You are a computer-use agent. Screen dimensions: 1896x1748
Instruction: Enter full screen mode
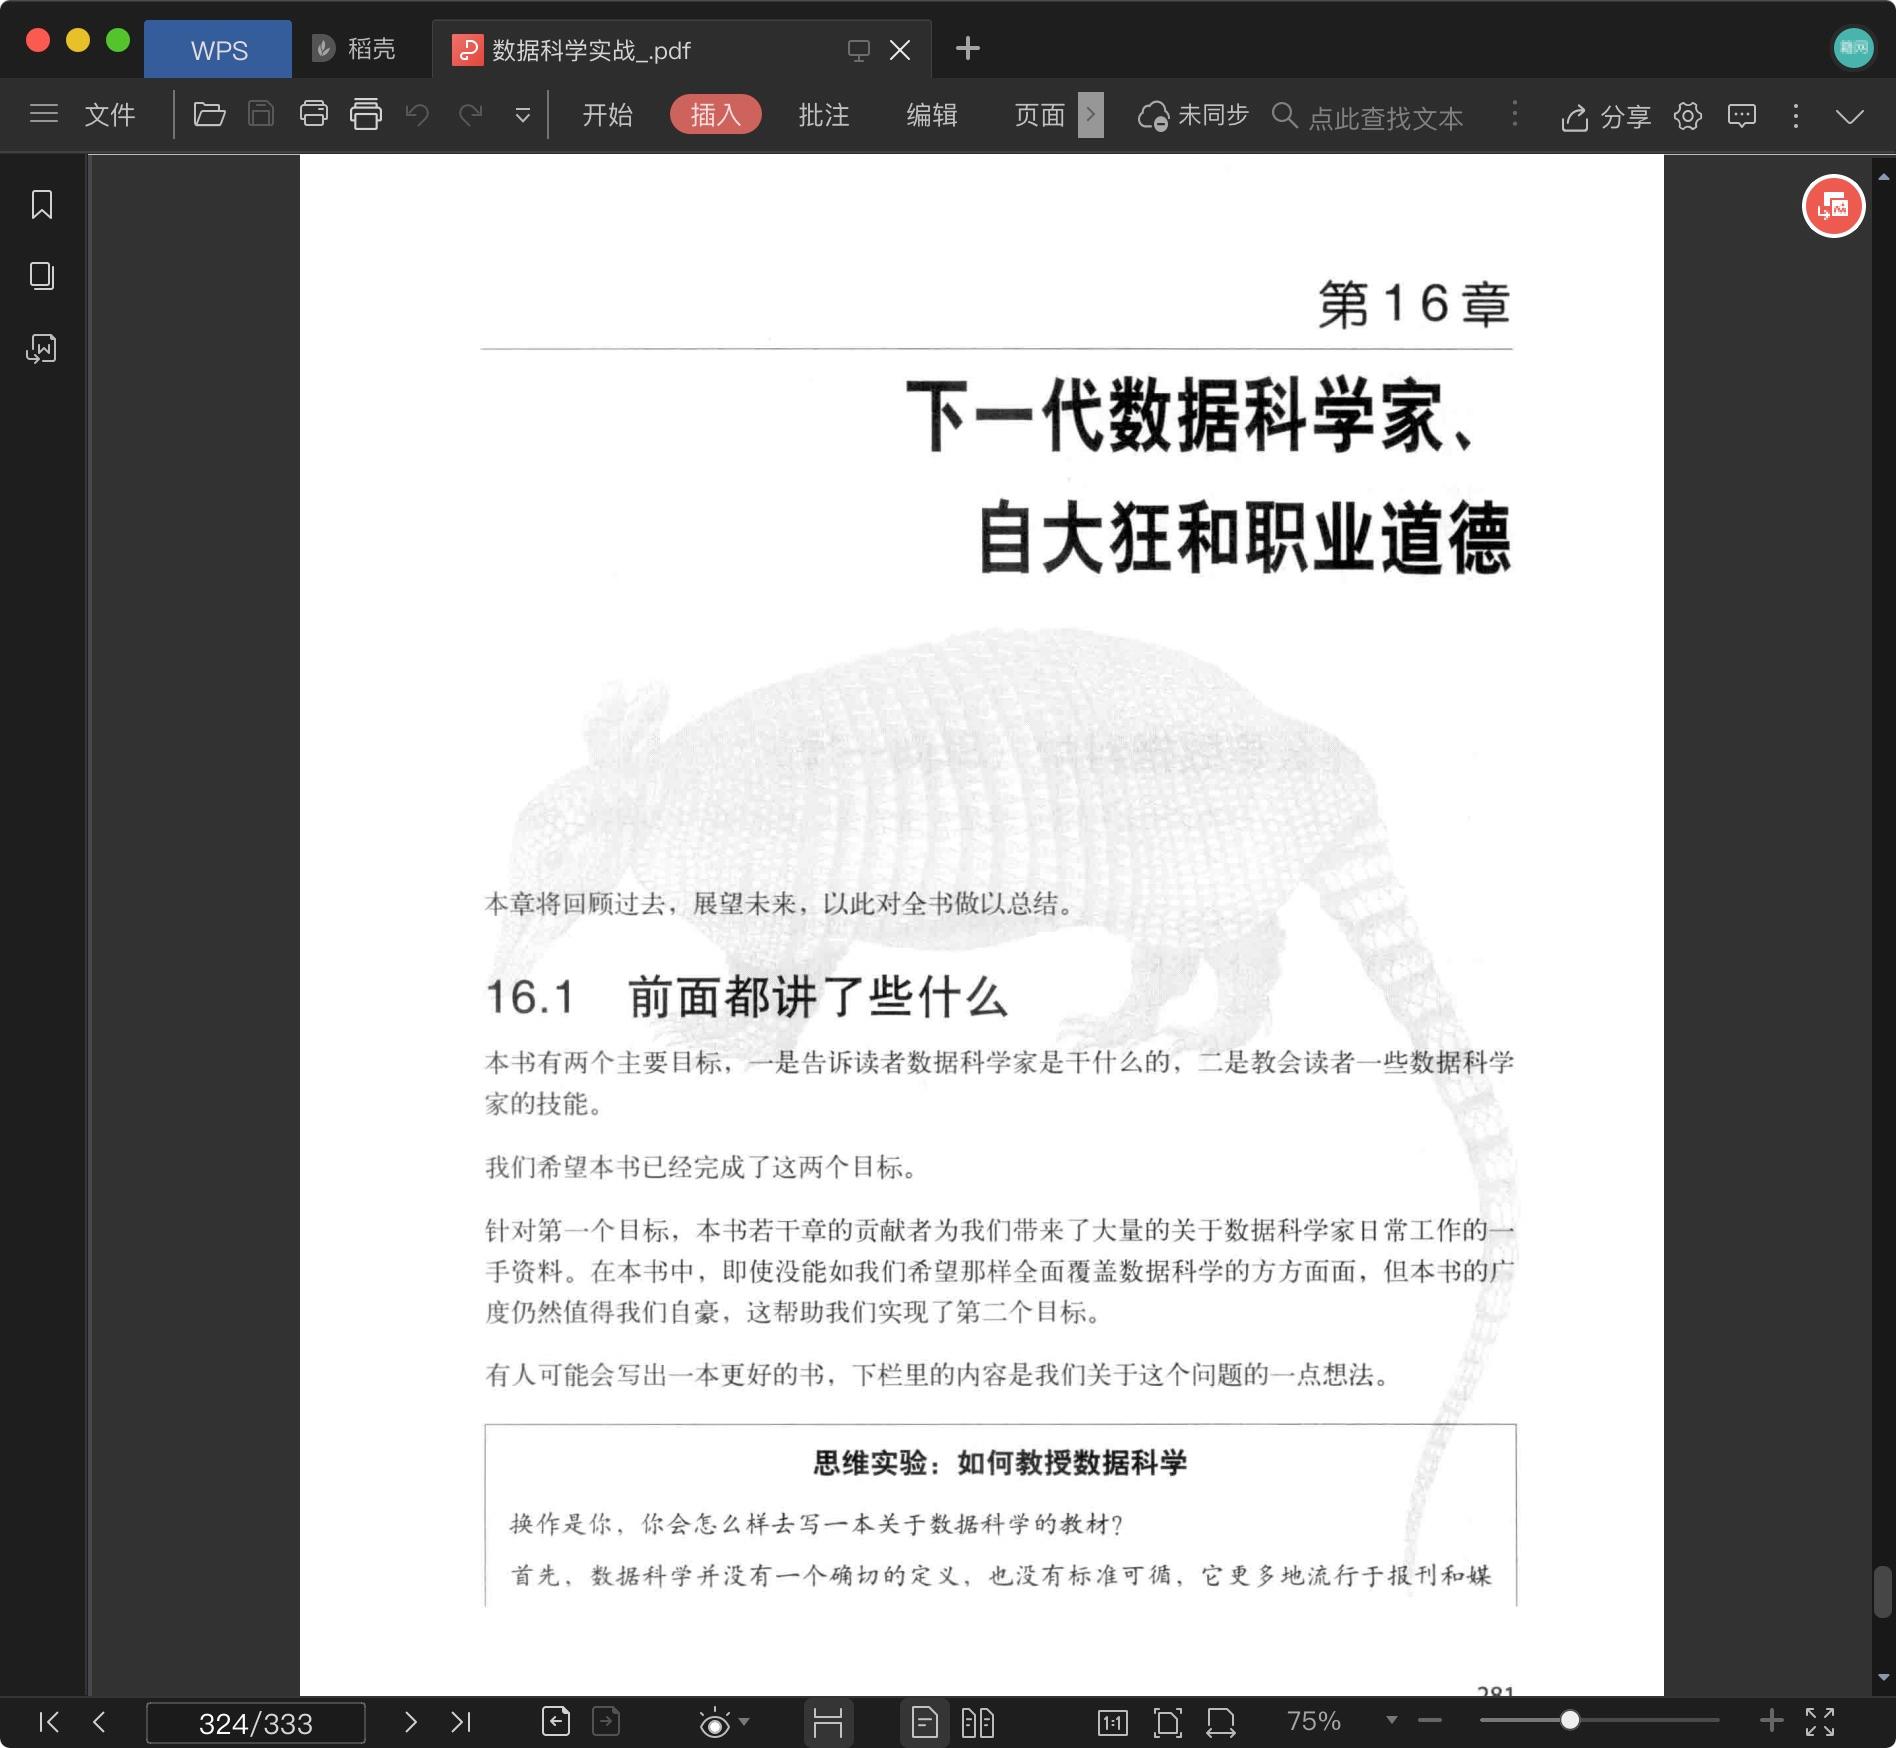1820,1721
